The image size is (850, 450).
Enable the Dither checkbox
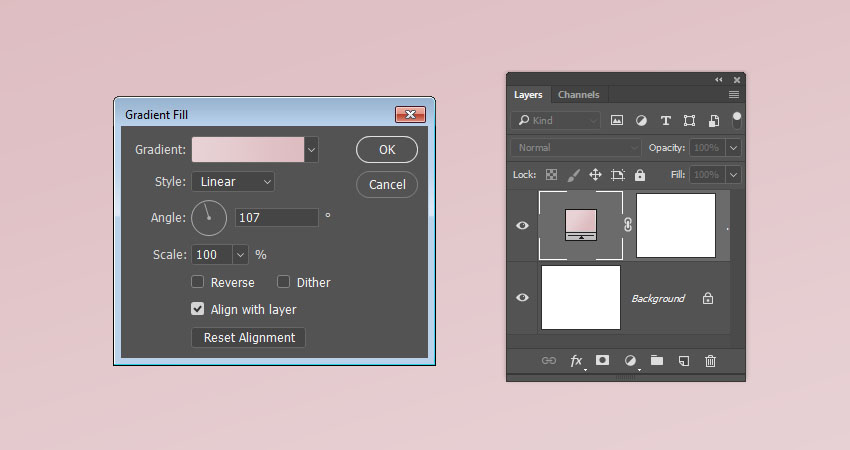pos(284,283)
